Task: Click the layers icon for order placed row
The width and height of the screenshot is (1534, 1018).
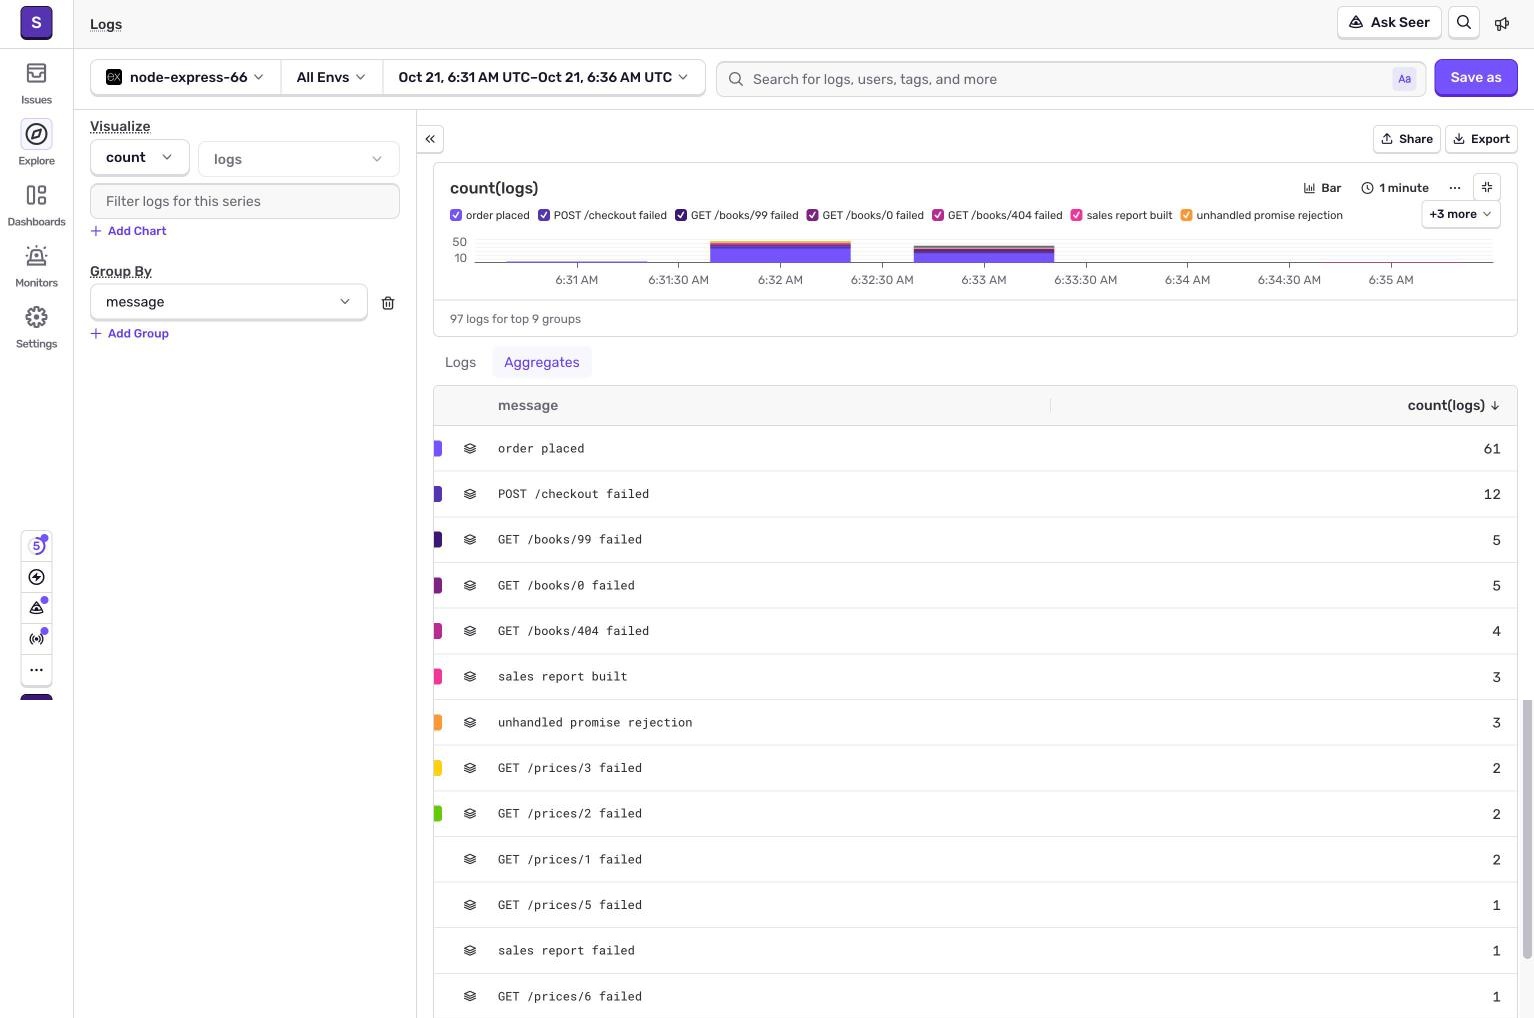Action: click(x=470, y=449)
